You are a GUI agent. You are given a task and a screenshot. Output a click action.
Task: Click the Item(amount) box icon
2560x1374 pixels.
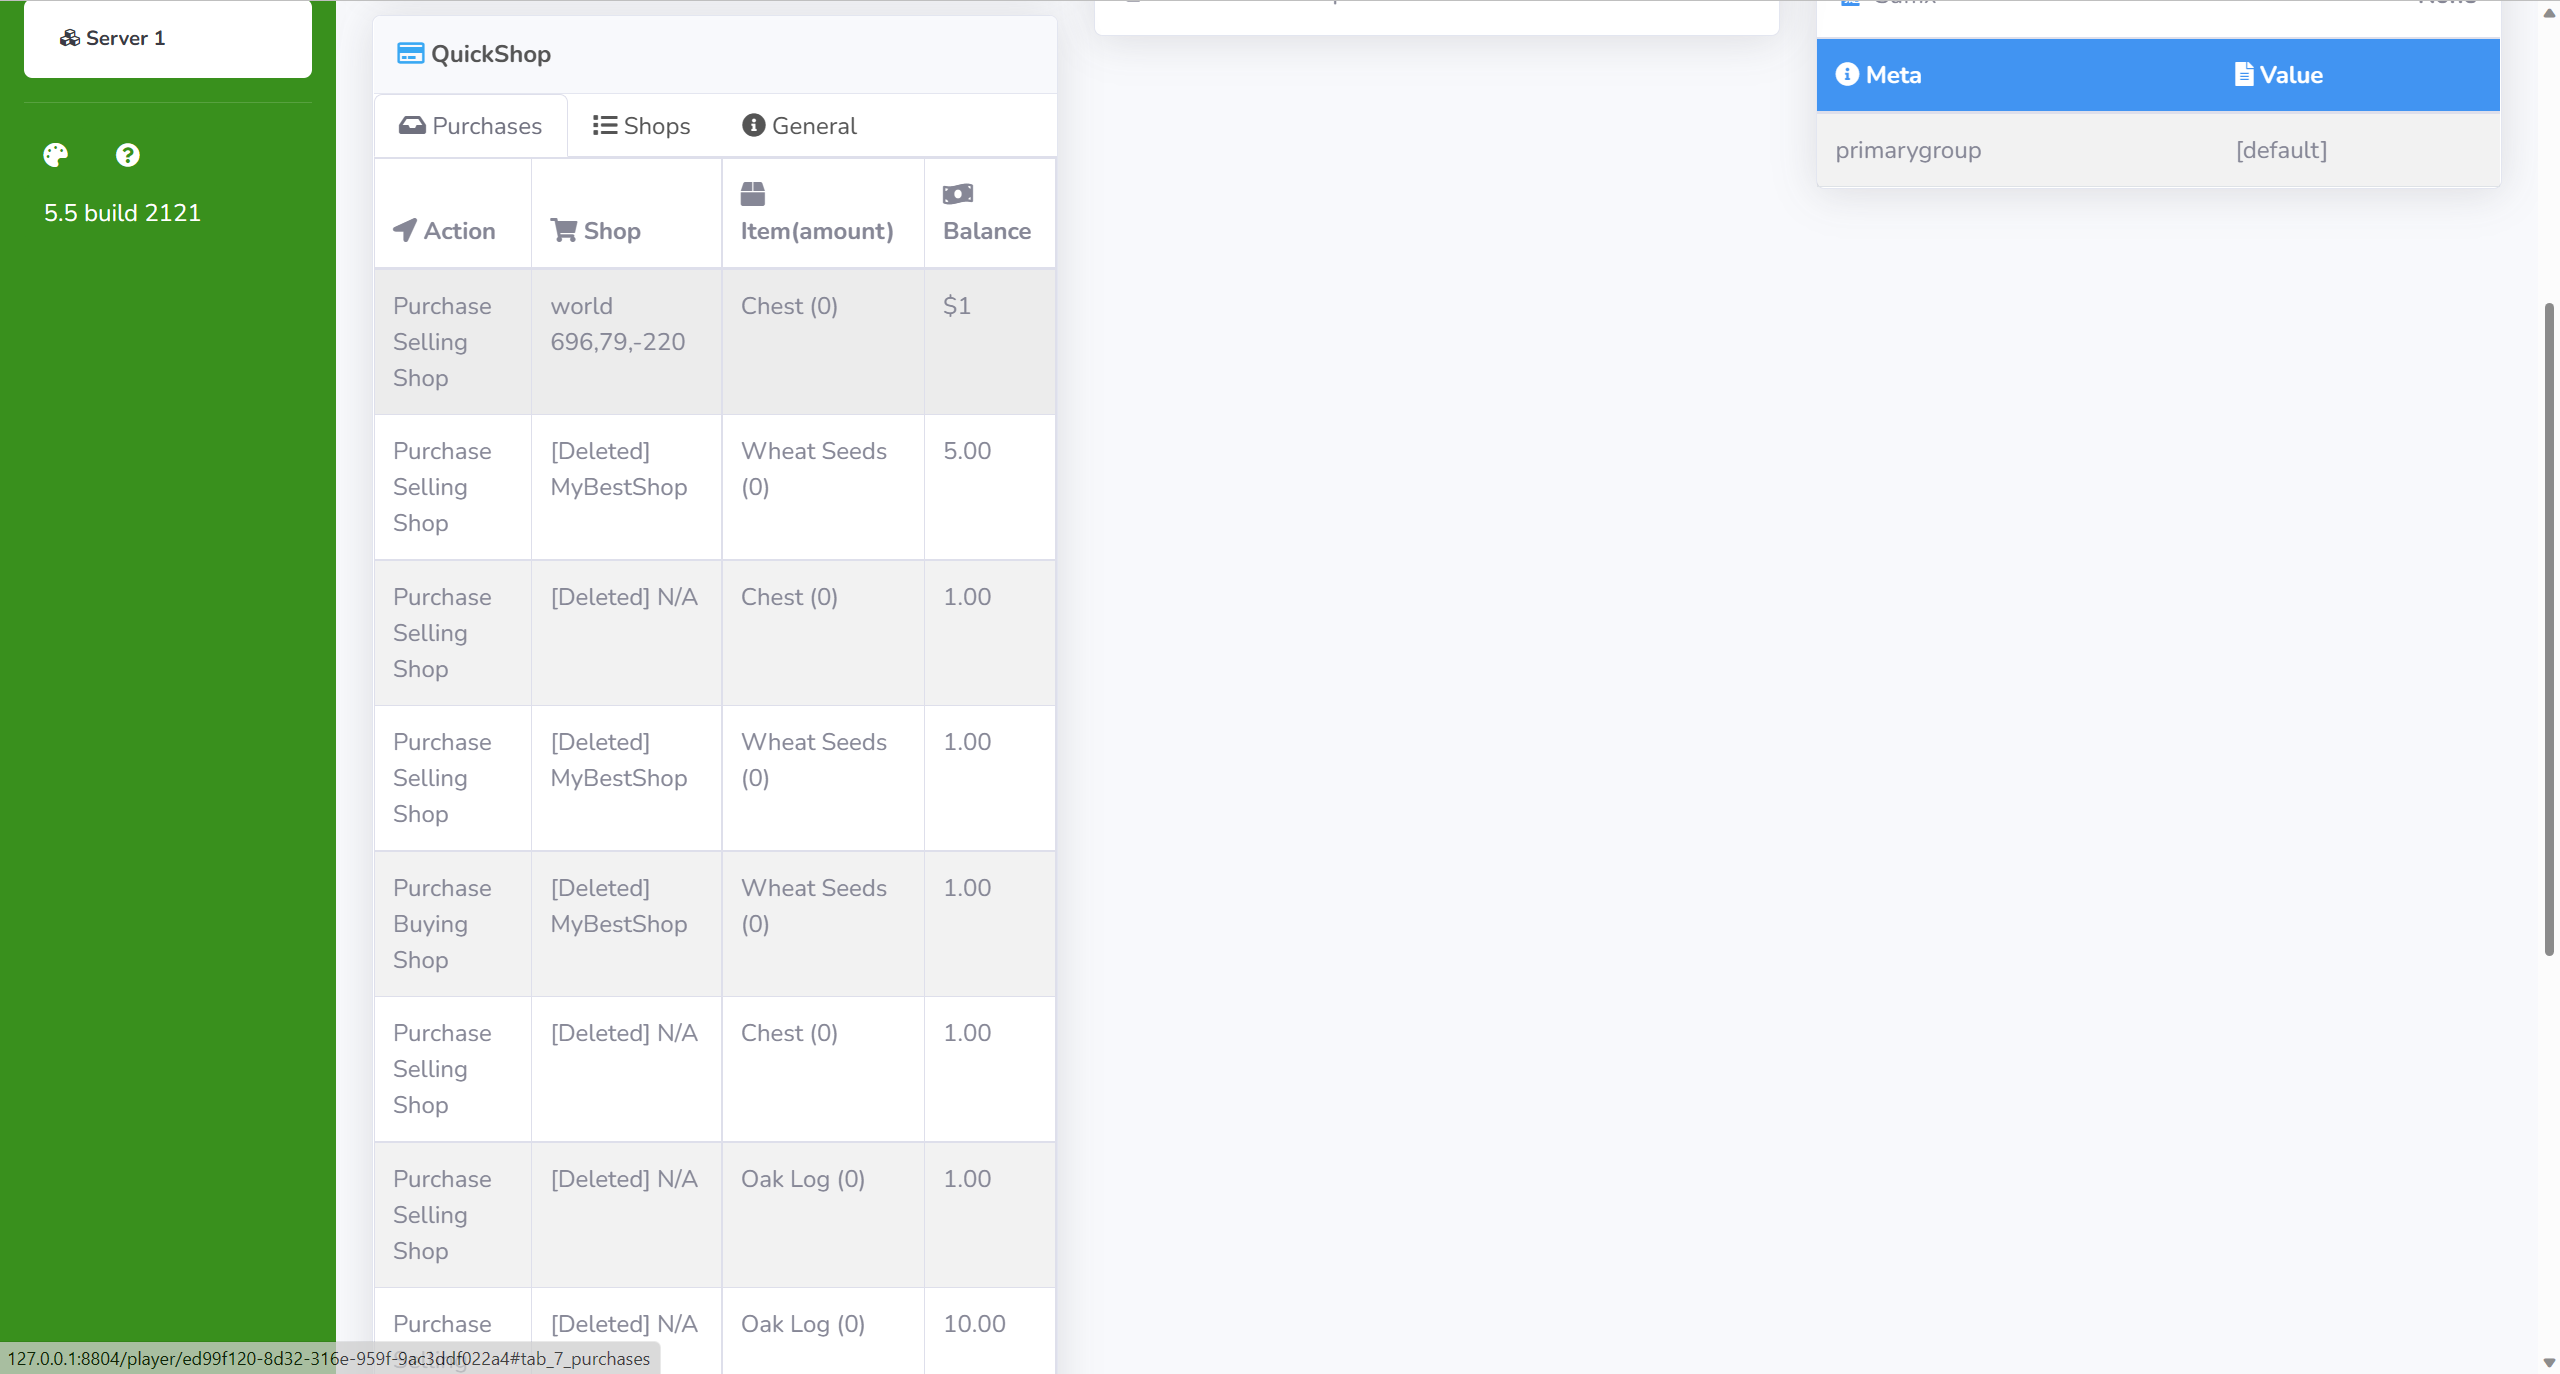coord(753,194)
